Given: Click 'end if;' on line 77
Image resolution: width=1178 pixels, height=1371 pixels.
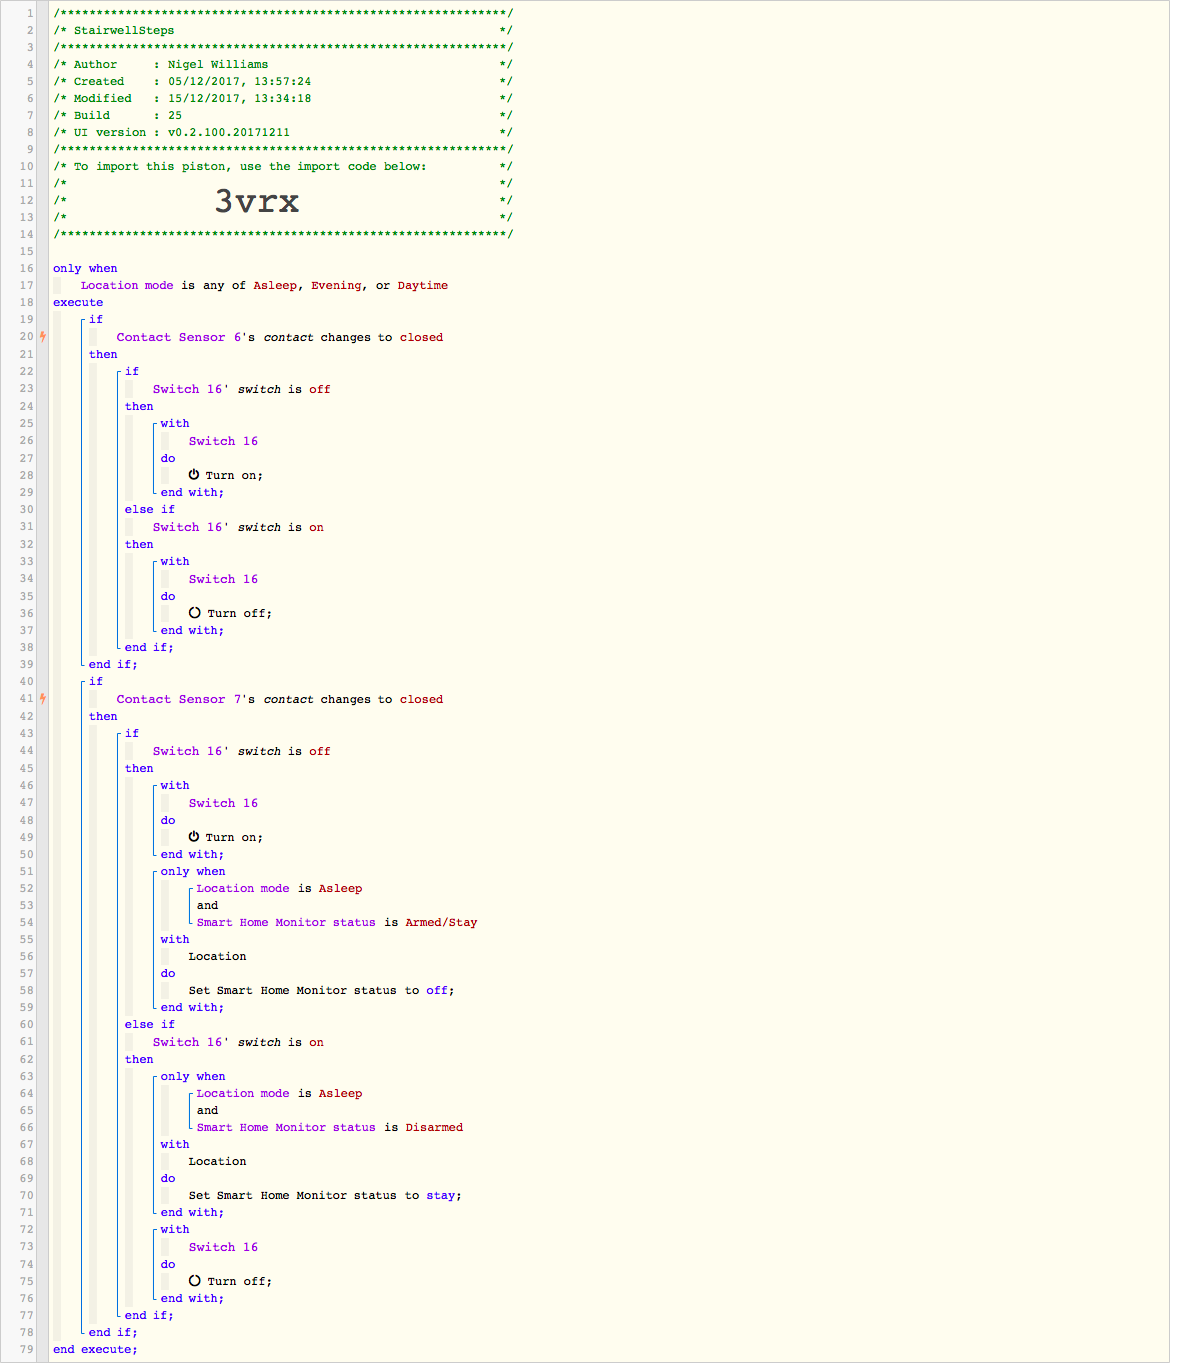Looking at the screenshot, I should tap(149, 1315).
